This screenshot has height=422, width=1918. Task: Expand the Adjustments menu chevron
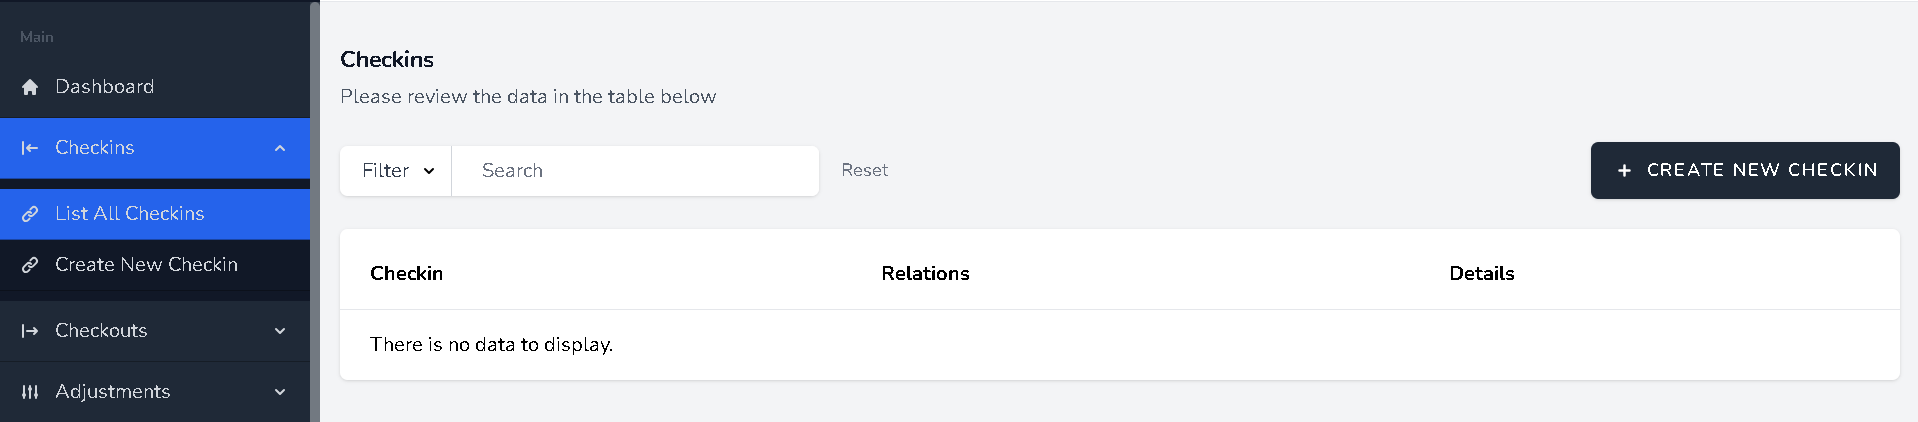[x=280, y=392]
